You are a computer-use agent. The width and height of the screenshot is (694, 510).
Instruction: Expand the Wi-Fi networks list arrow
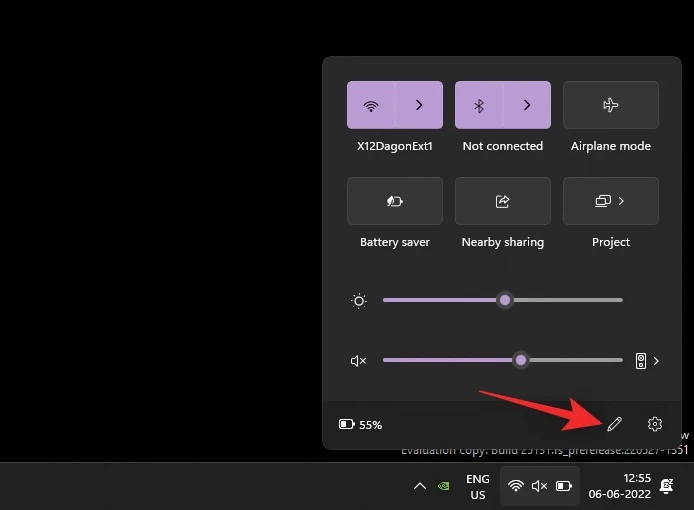(419, 105)
